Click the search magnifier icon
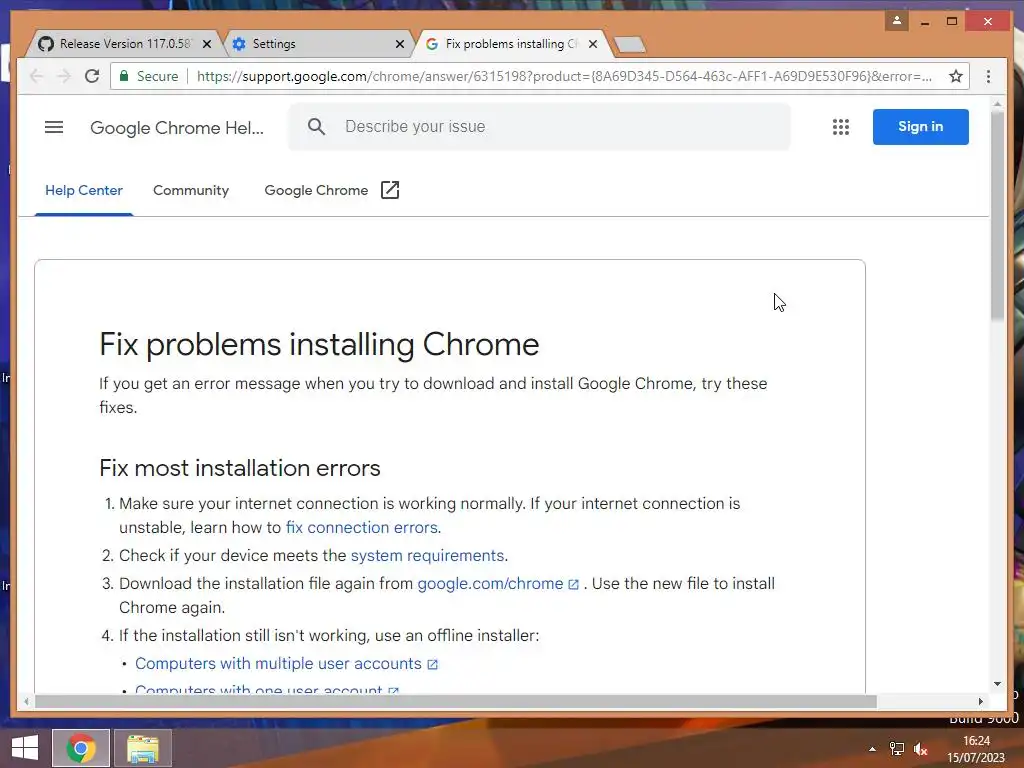The height and width of the screenshot is (768, 1024). click(316, 127)
